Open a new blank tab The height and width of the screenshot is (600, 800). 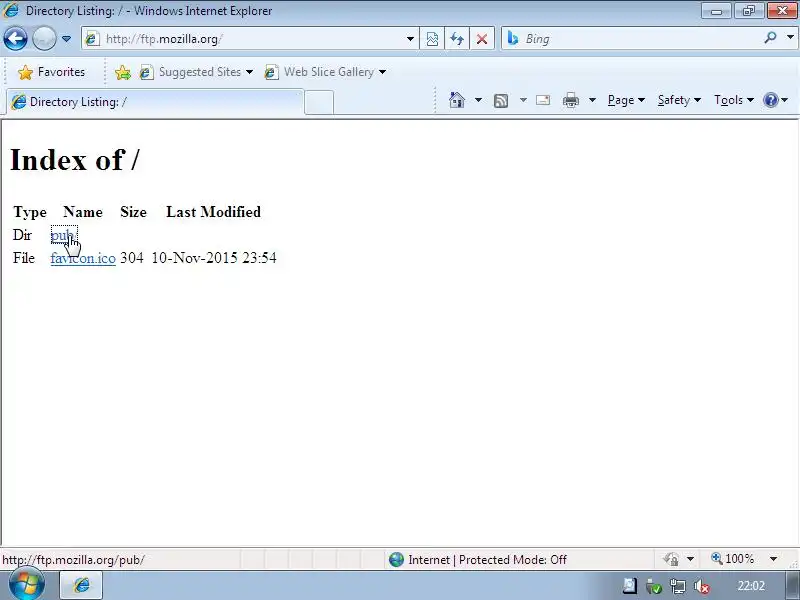point(319,102)
